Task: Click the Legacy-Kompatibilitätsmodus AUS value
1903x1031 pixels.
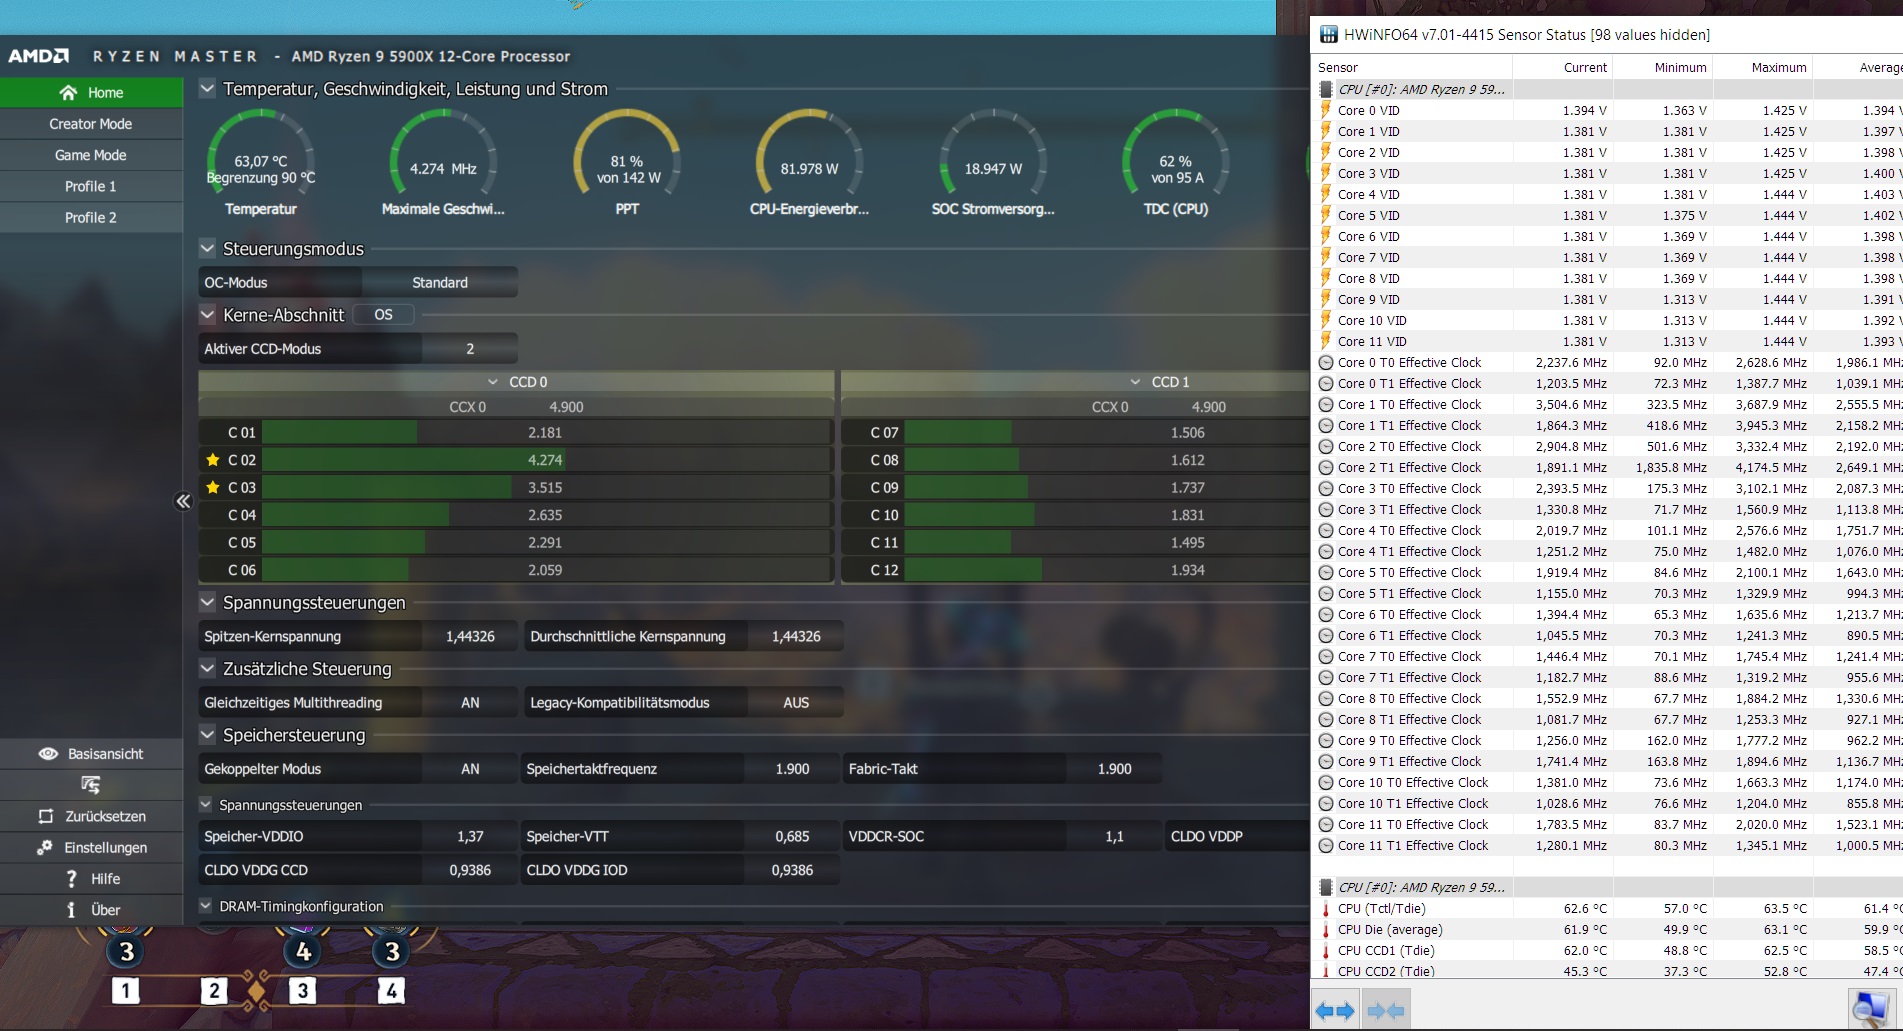Action: coord(796,703)
